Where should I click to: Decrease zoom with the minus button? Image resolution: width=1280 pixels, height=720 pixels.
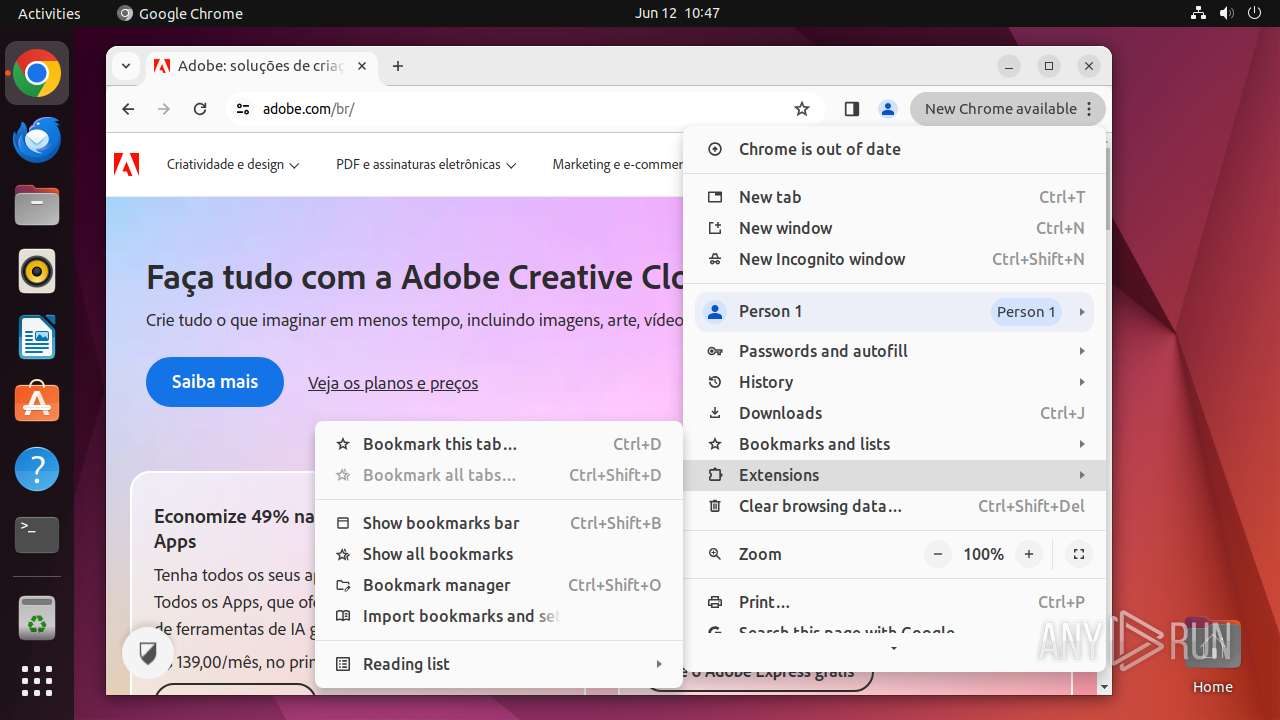(x=938, y=554)
